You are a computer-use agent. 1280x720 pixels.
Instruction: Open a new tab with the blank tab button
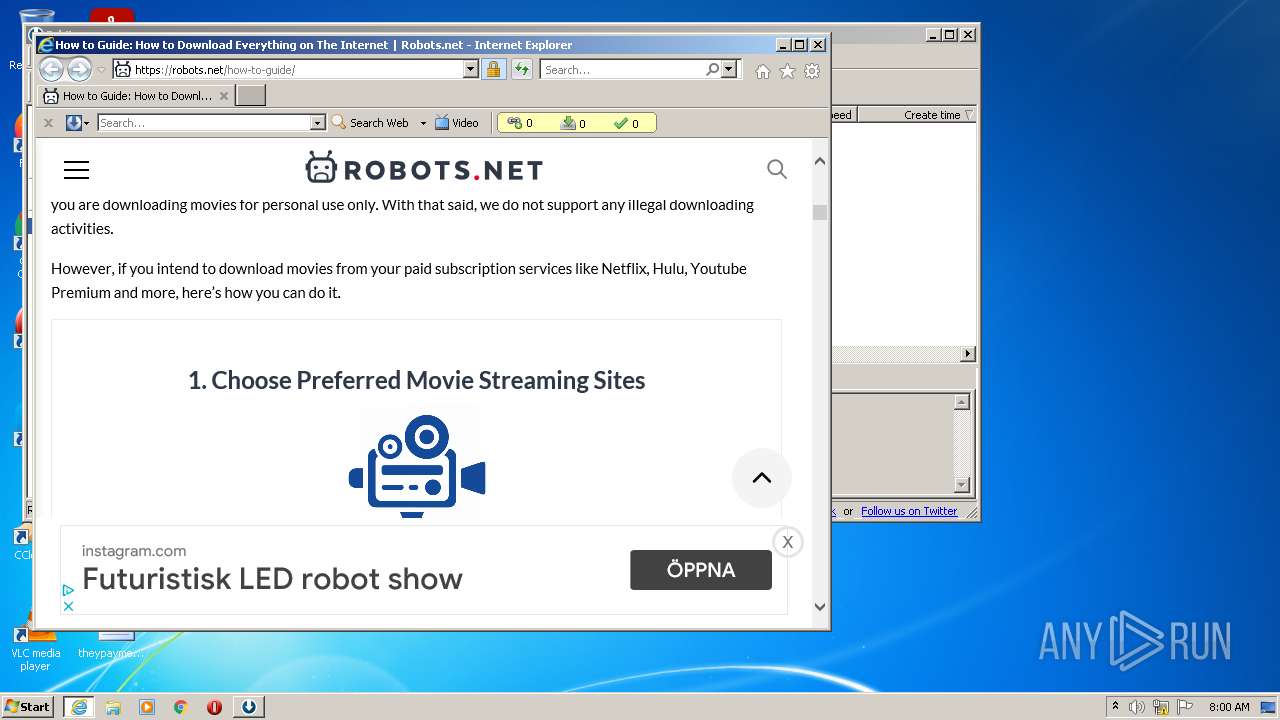250,96
